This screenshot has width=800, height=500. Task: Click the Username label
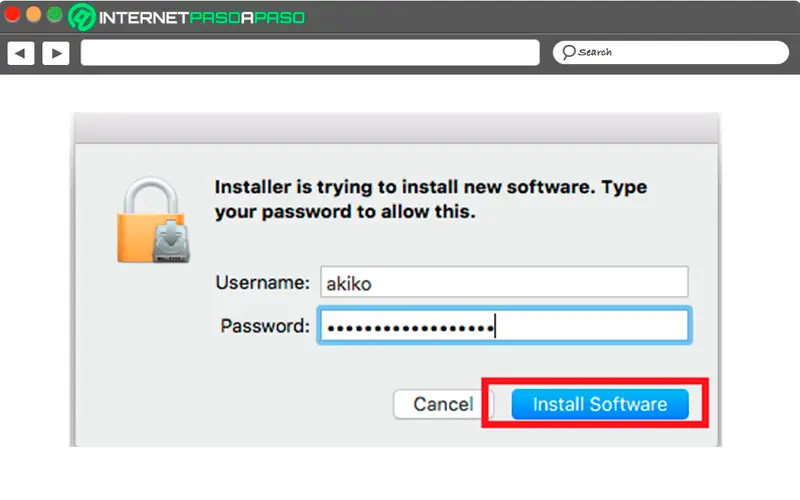tap(263, 282)
